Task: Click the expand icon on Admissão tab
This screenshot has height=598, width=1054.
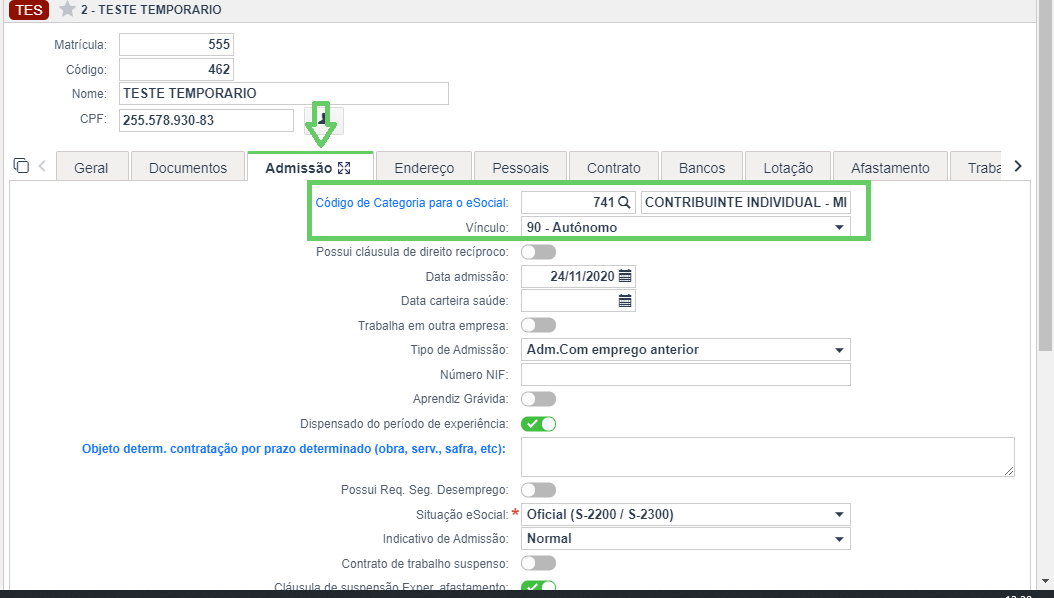Action: pos(344,168)
